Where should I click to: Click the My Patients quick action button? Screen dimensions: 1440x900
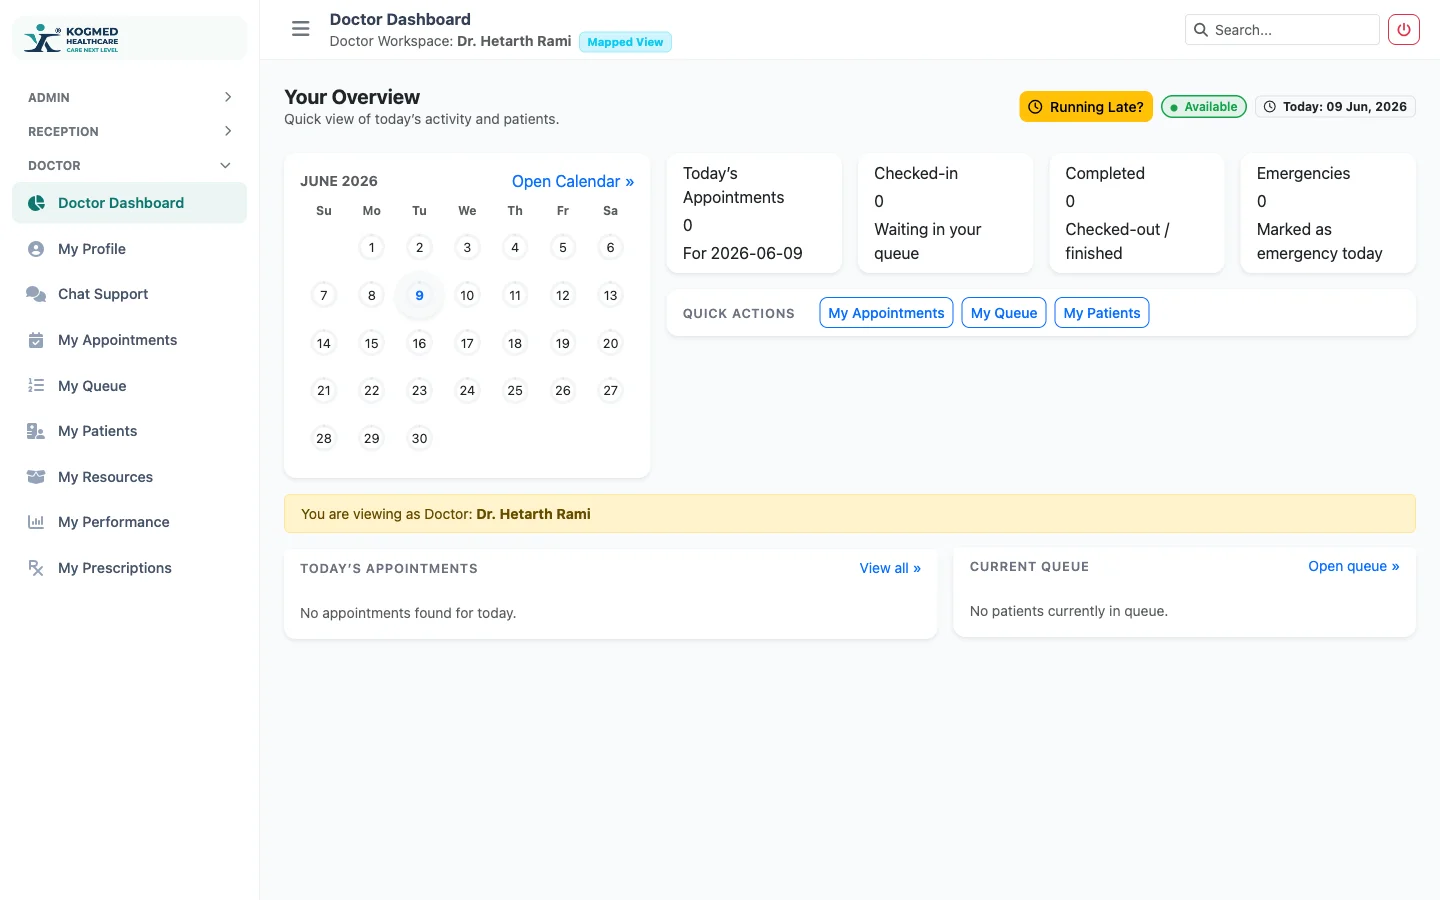[1102, 313]
